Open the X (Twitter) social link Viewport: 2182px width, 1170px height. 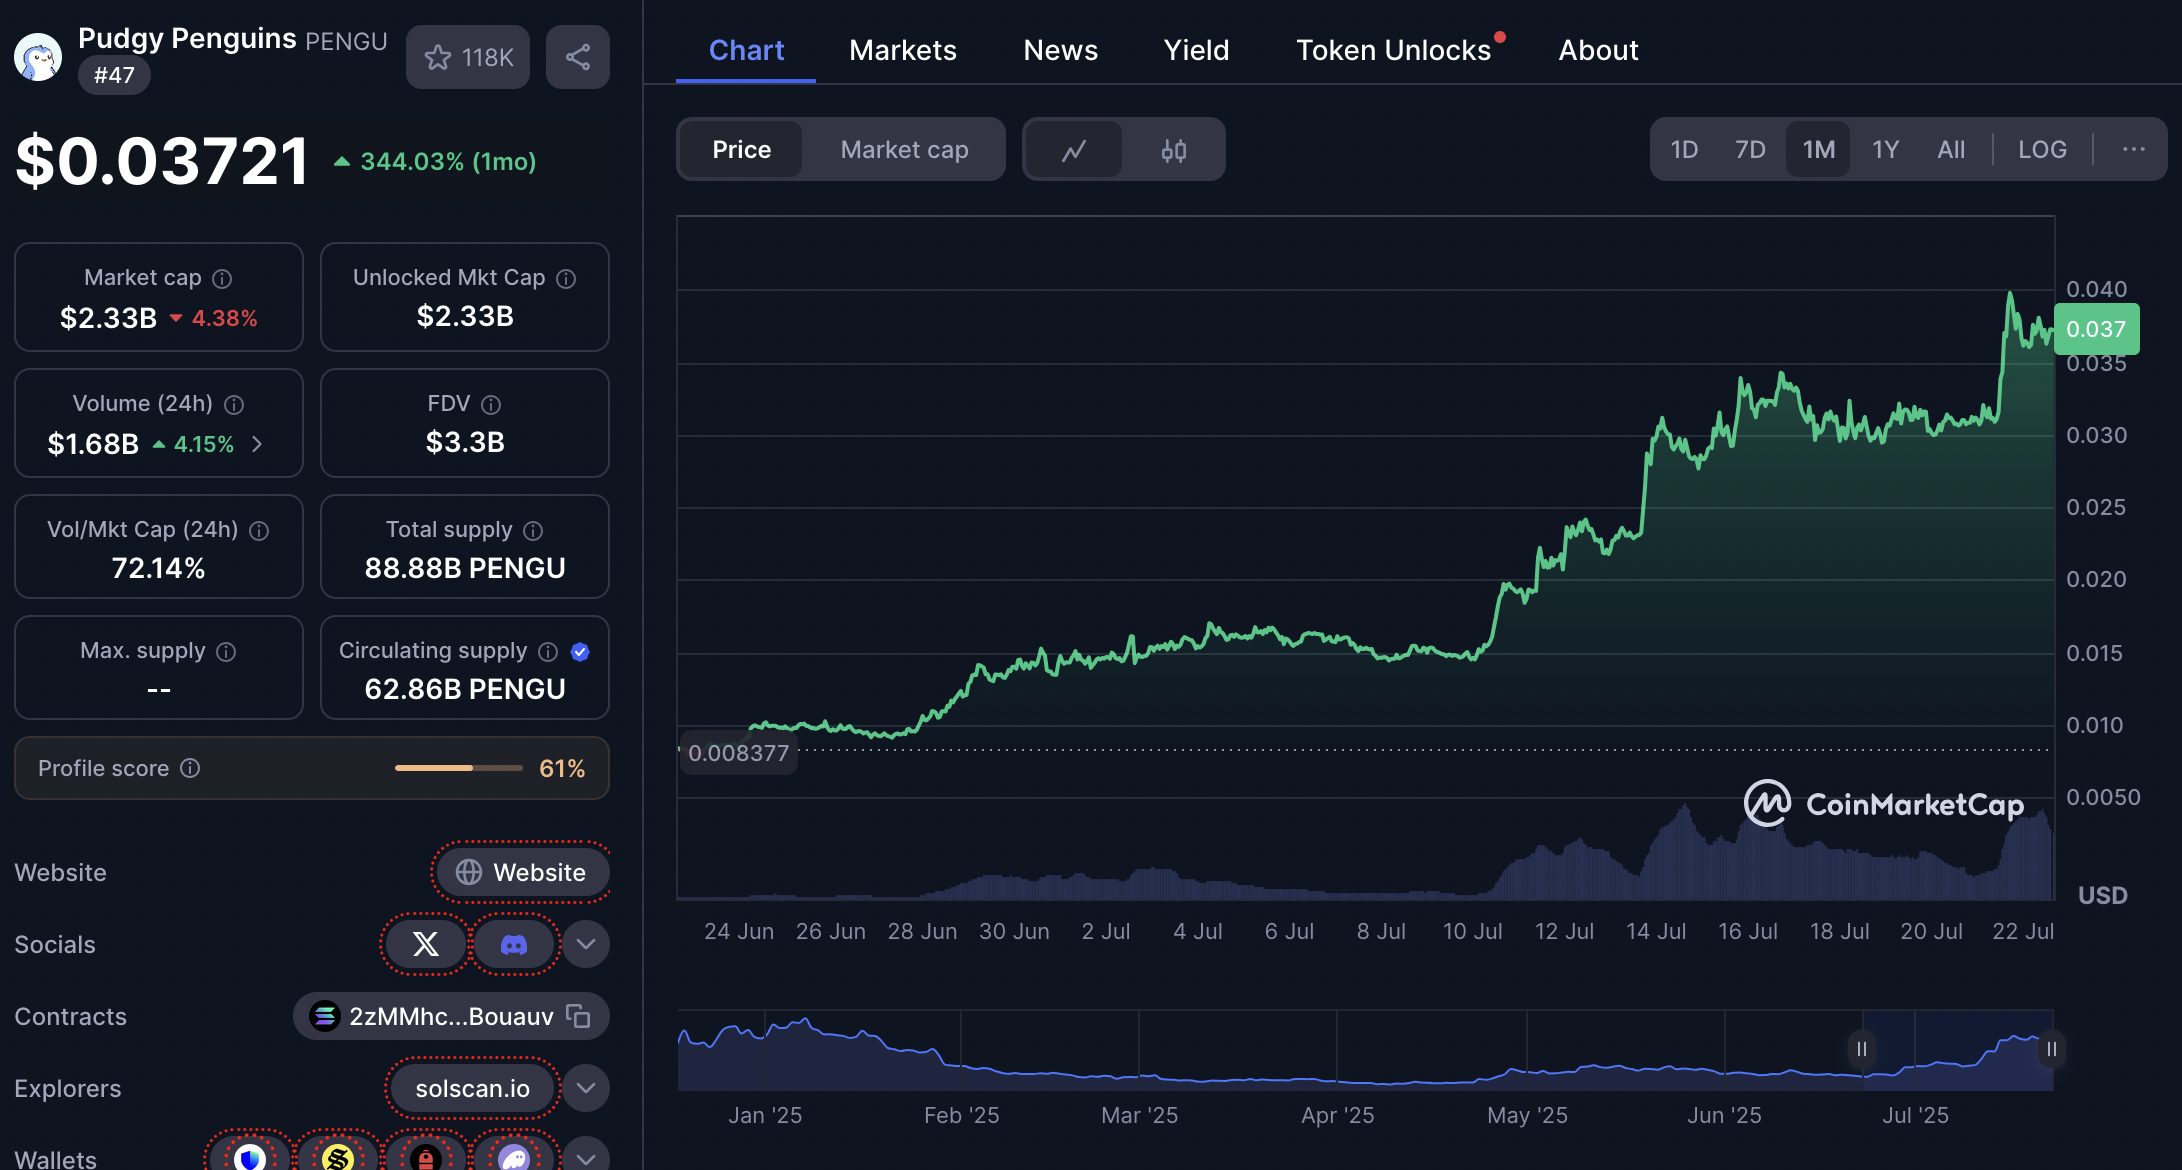(426, 944)
